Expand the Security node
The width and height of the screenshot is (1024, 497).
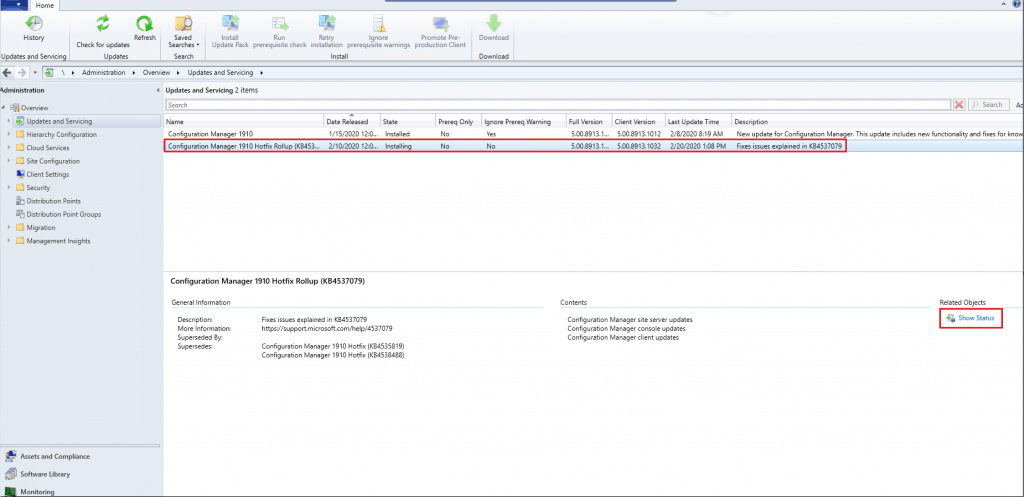[9, 187]
